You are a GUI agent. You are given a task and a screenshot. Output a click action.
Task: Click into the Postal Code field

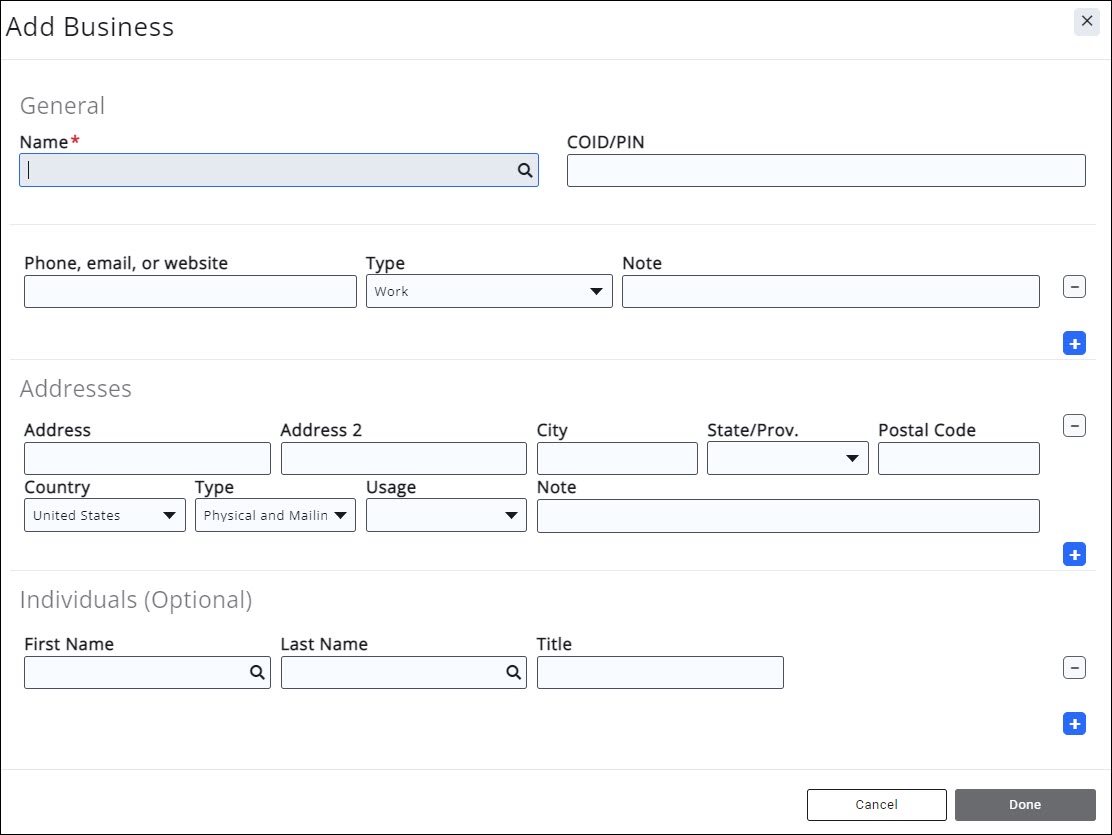[x=958, y=459]
